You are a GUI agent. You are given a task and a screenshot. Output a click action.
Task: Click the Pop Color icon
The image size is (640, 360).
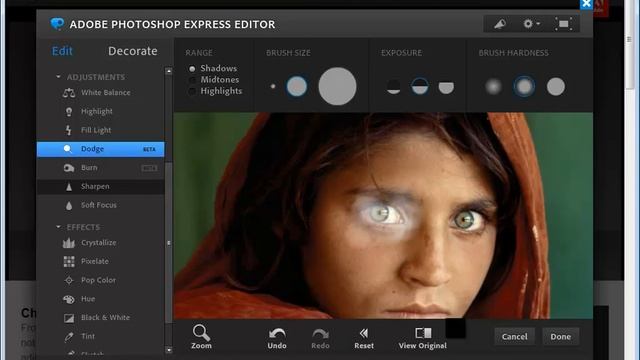69,280
